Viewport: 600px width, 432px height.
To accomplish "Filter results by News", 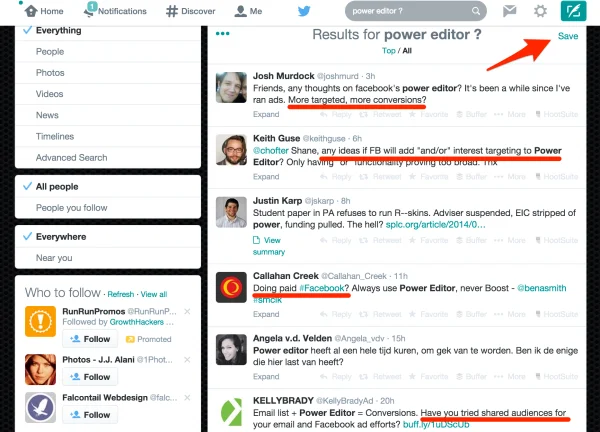I will [108, 115].
